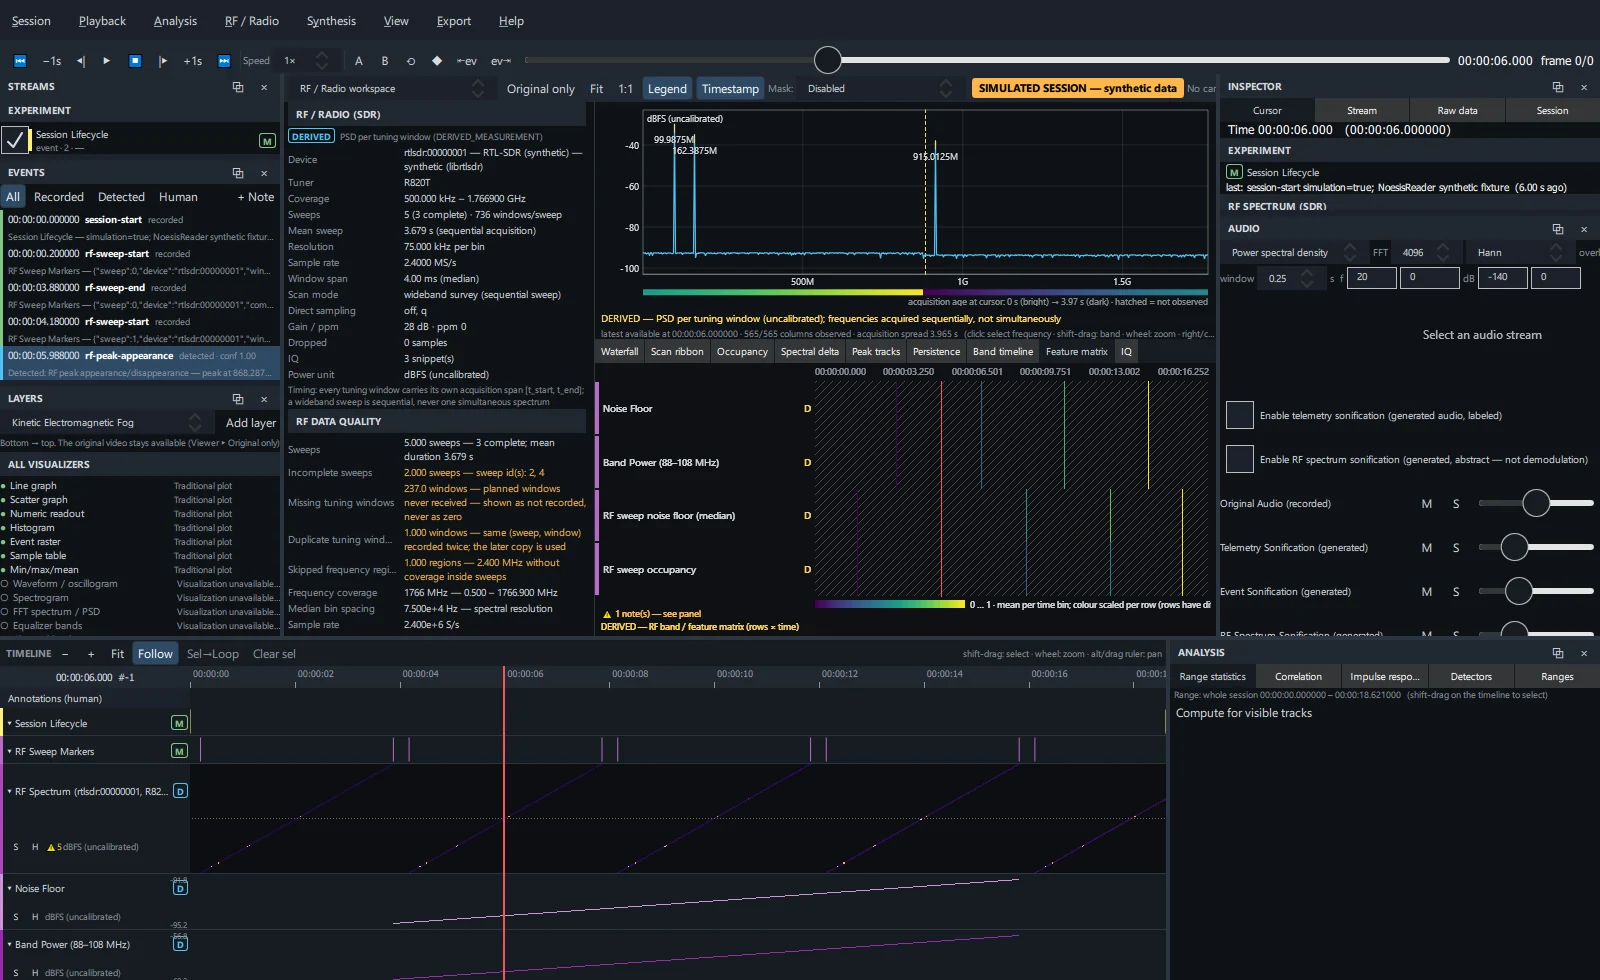Detach the Streams panel
1600x980 pixels.
pos(238,87)
